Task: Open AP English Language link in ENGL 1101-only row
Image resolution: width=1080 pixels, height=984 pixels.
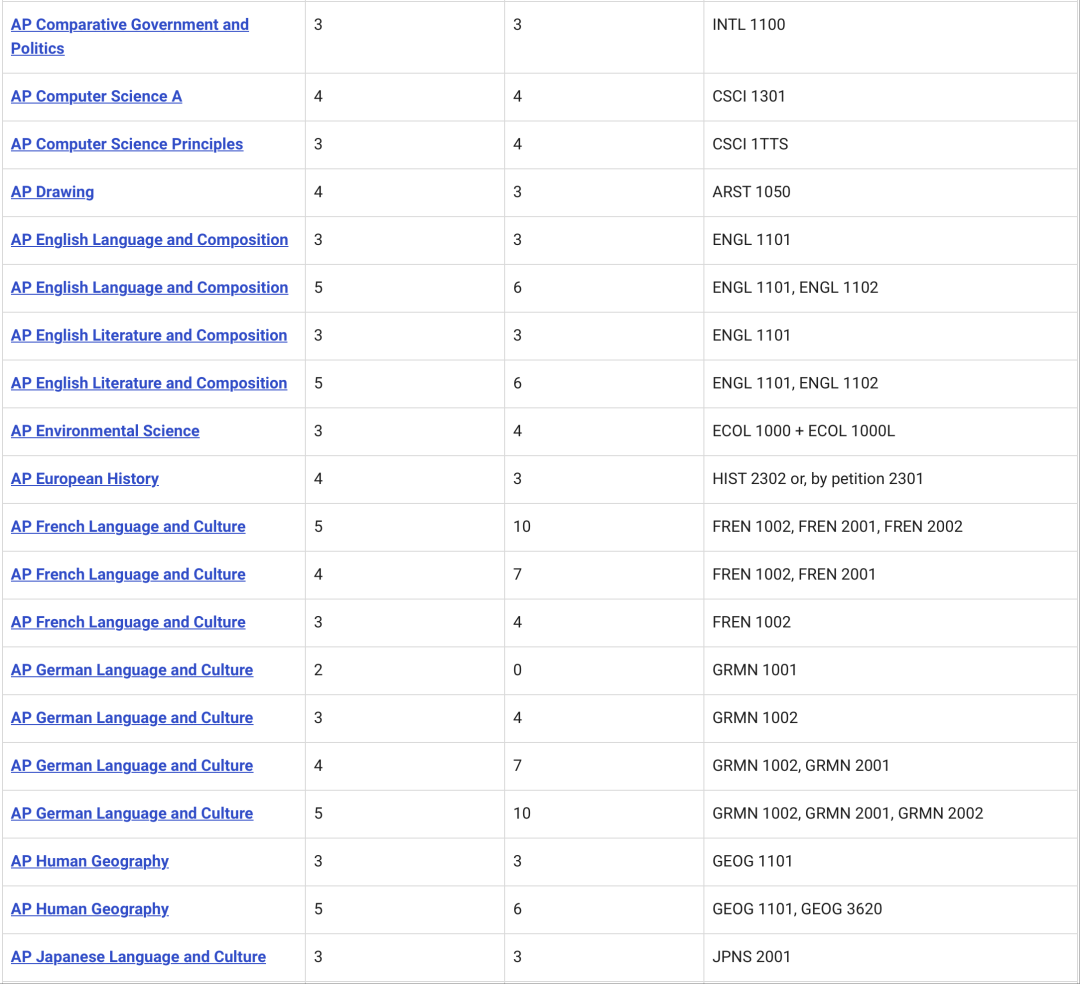Action: 149,240
